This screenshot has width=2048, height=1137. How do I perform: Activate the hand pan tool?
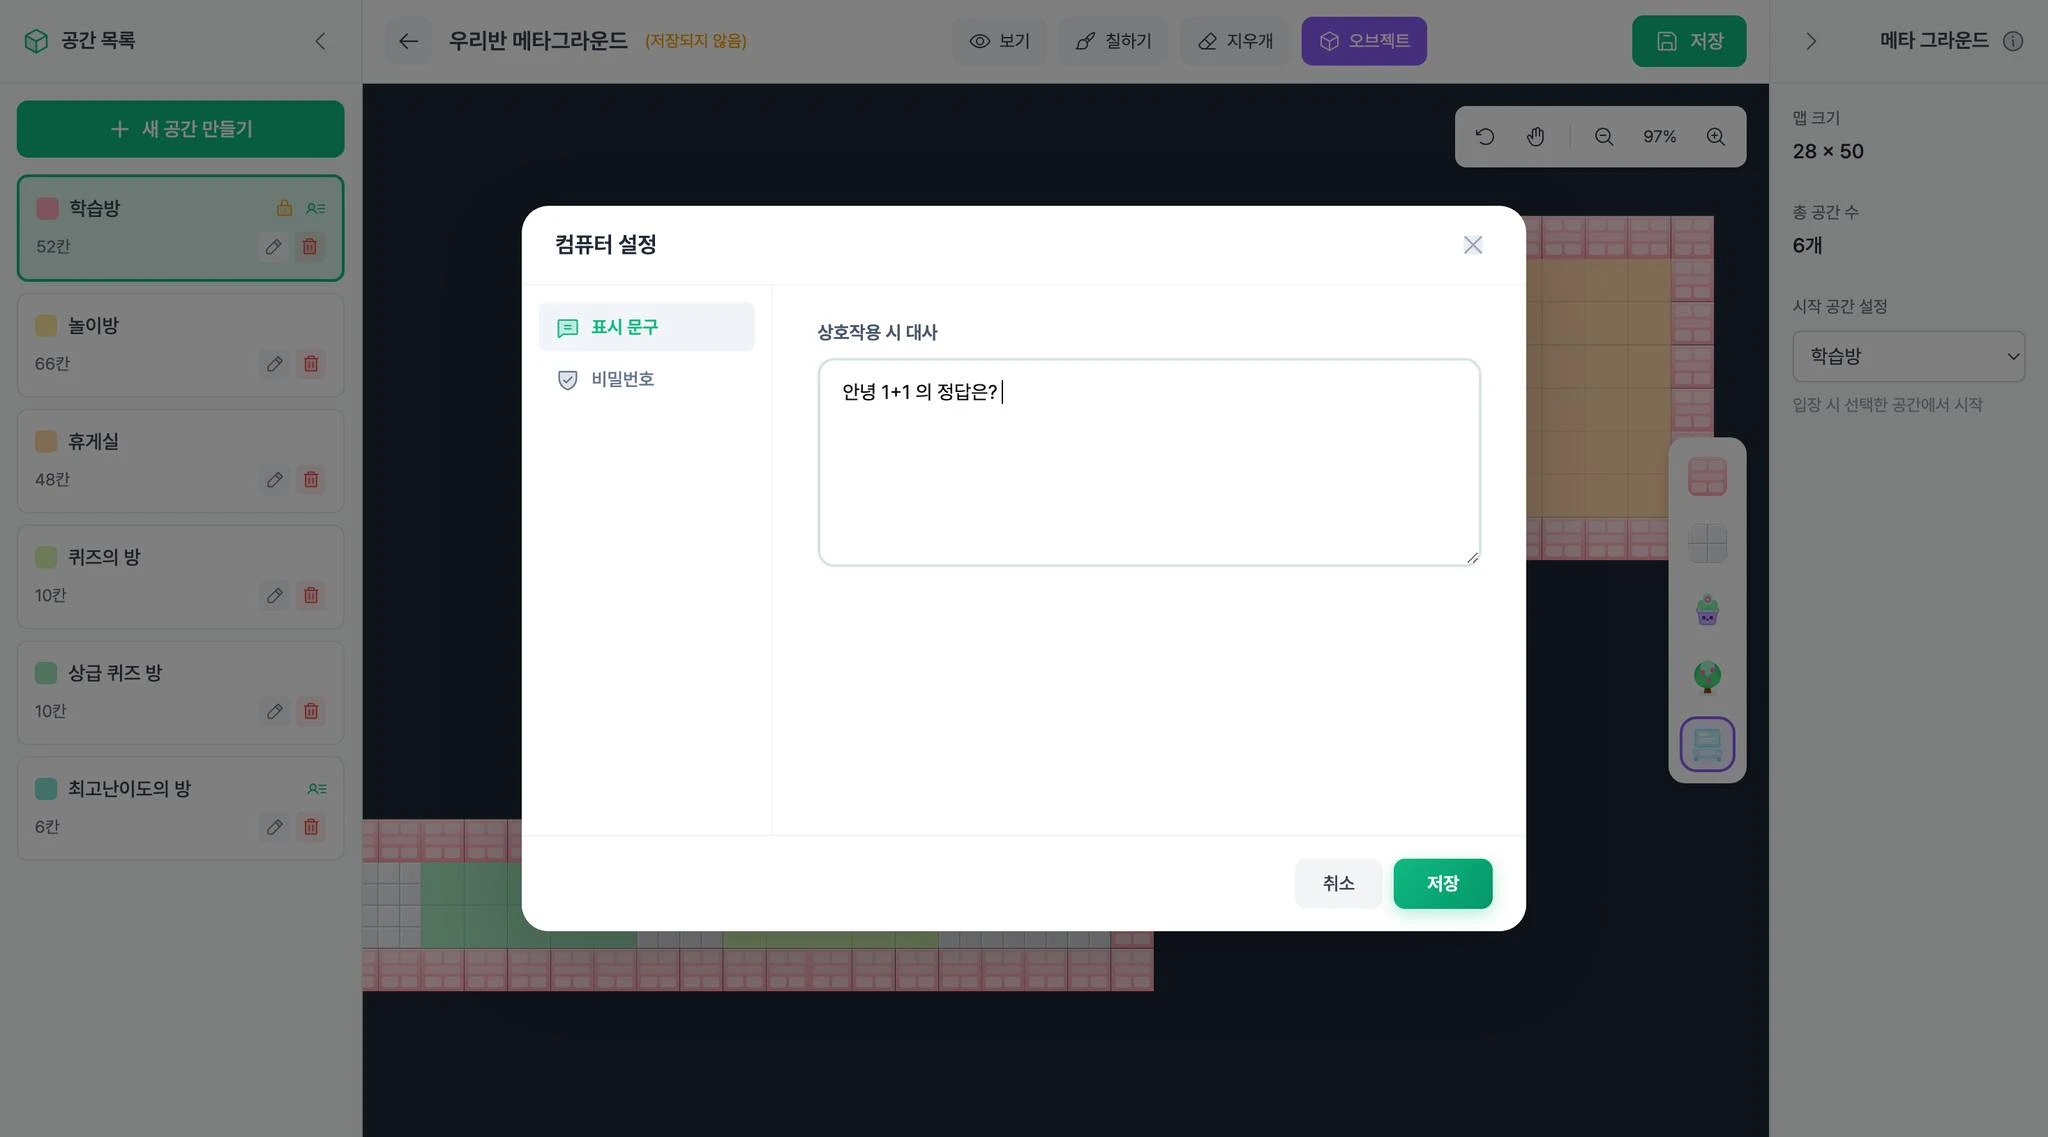[x=1535, y=137]
